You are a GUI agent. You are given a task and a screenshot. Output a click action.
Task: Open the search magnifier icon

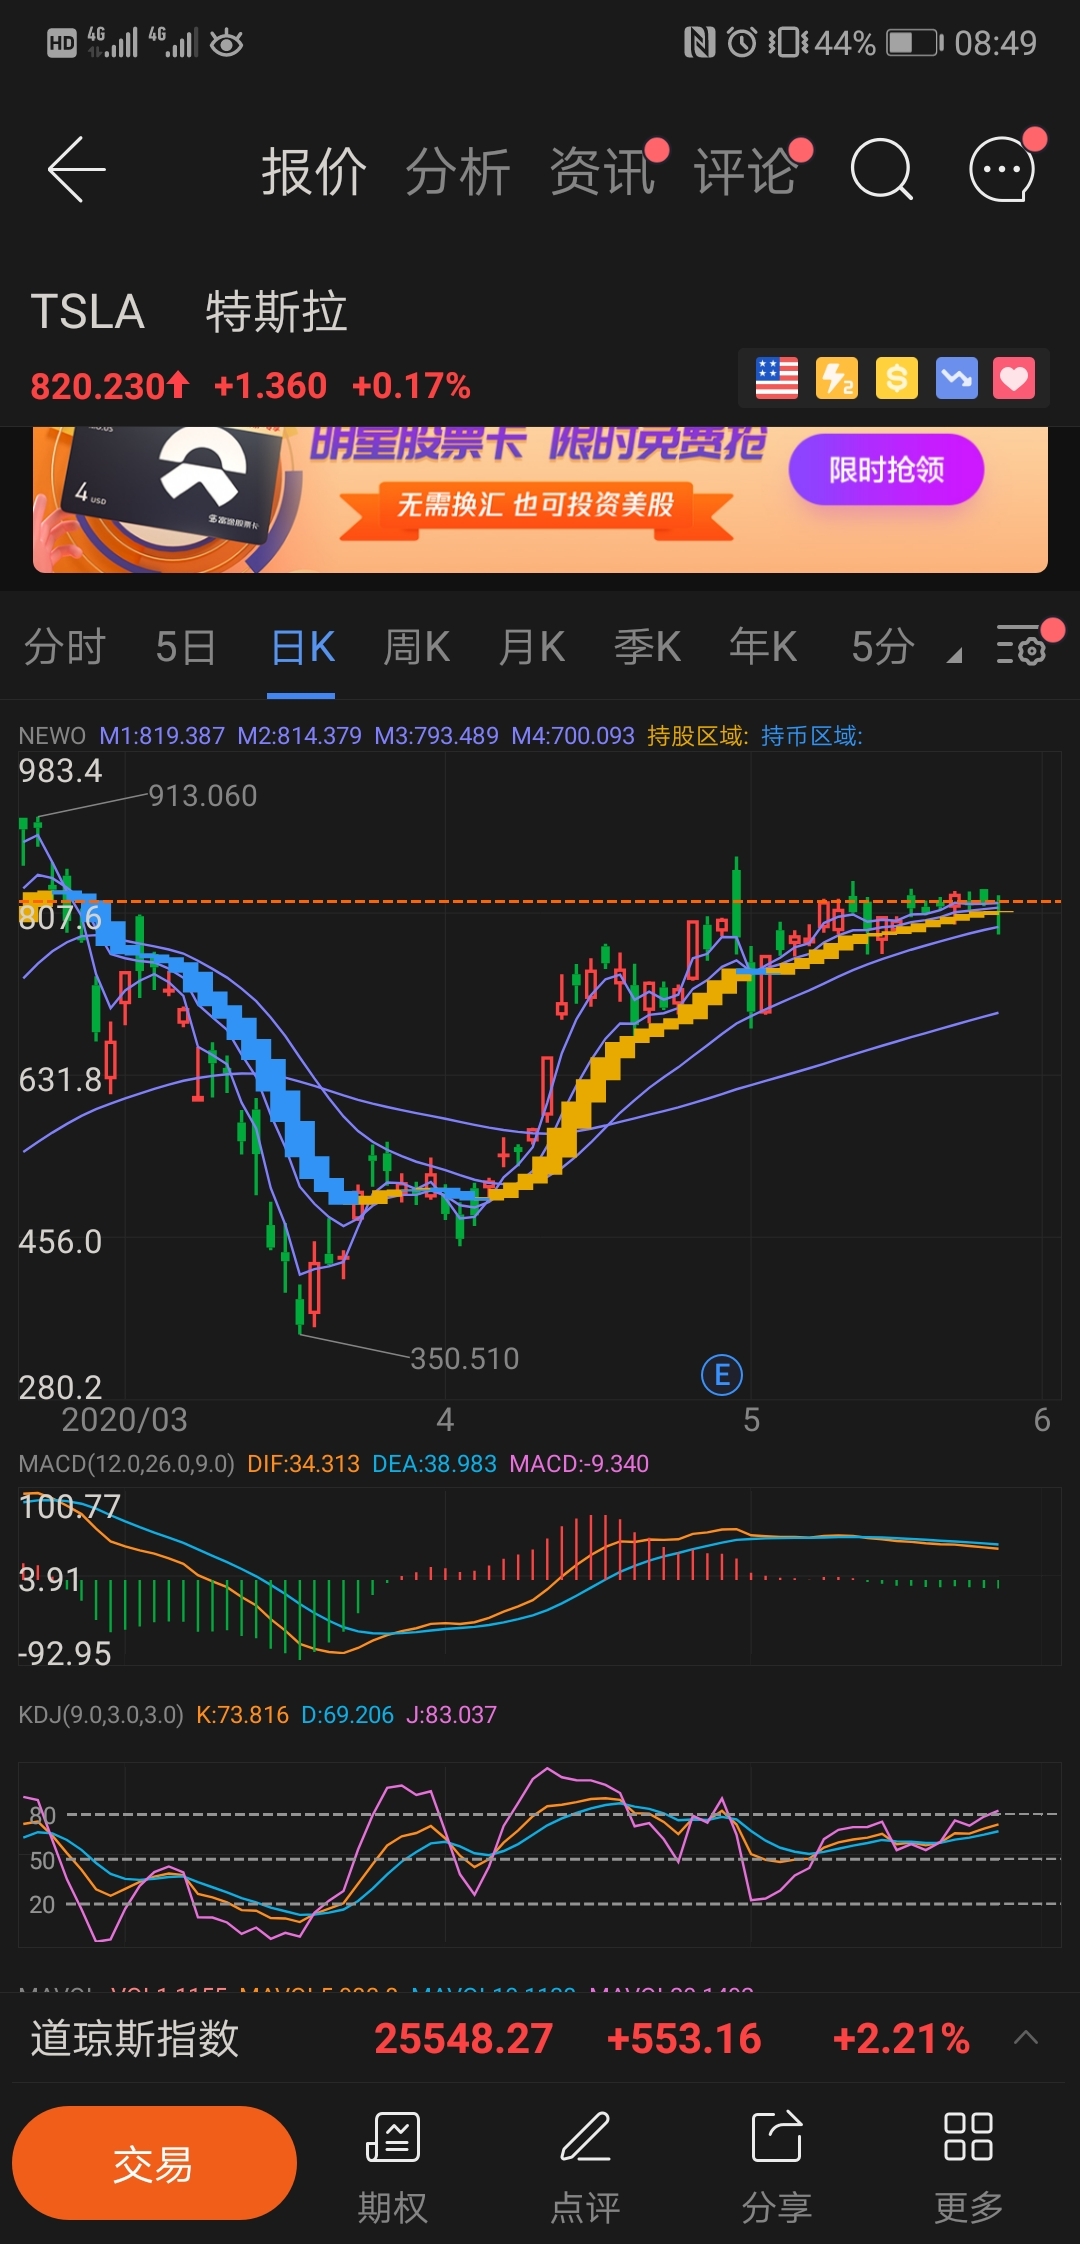[x=881, y=170]
